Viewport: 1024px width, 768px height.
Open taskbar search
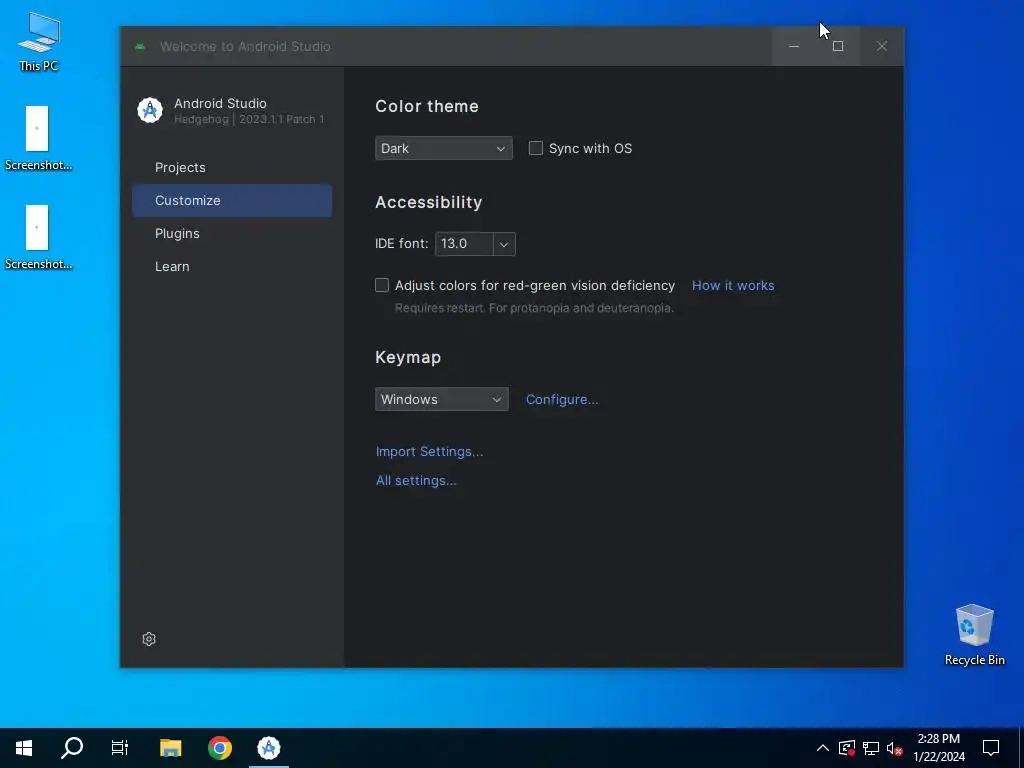coord(72,748)
